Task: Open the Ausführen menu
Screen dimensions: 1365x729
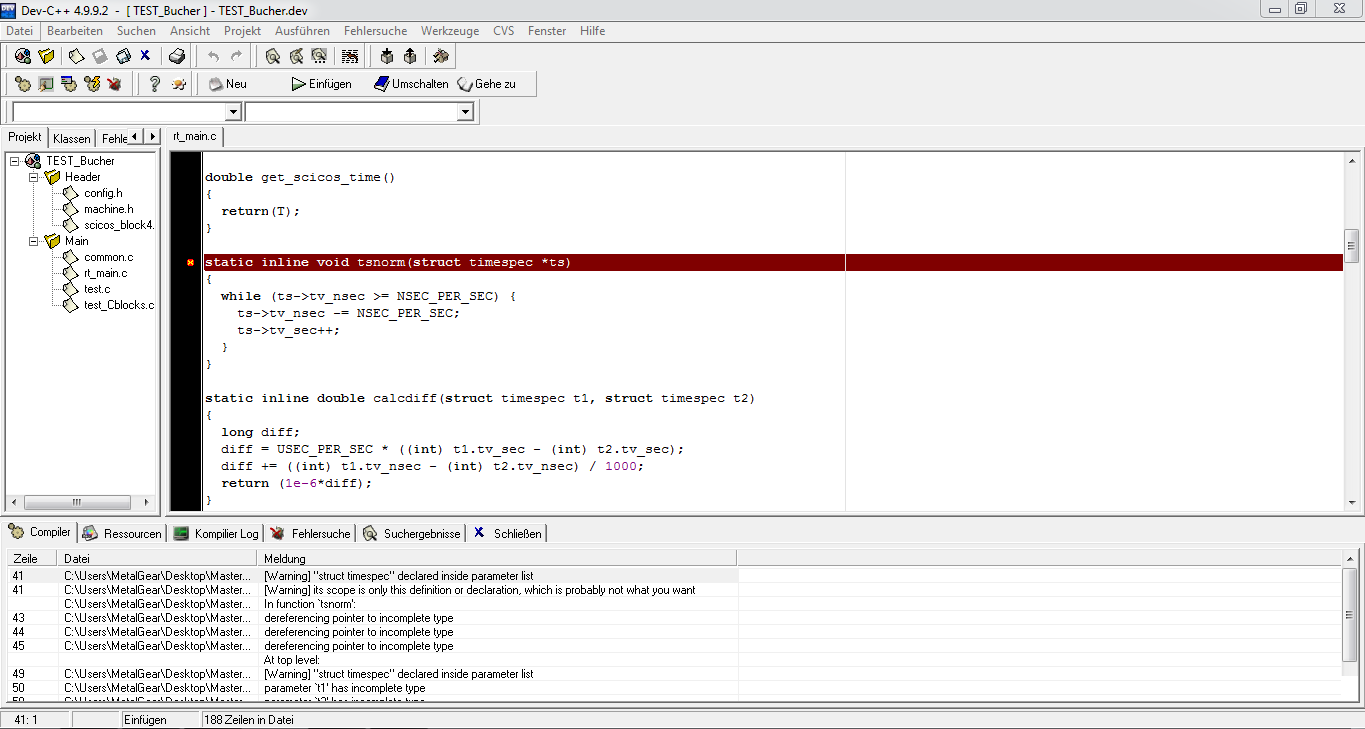Action: click(x=302, y=31)
